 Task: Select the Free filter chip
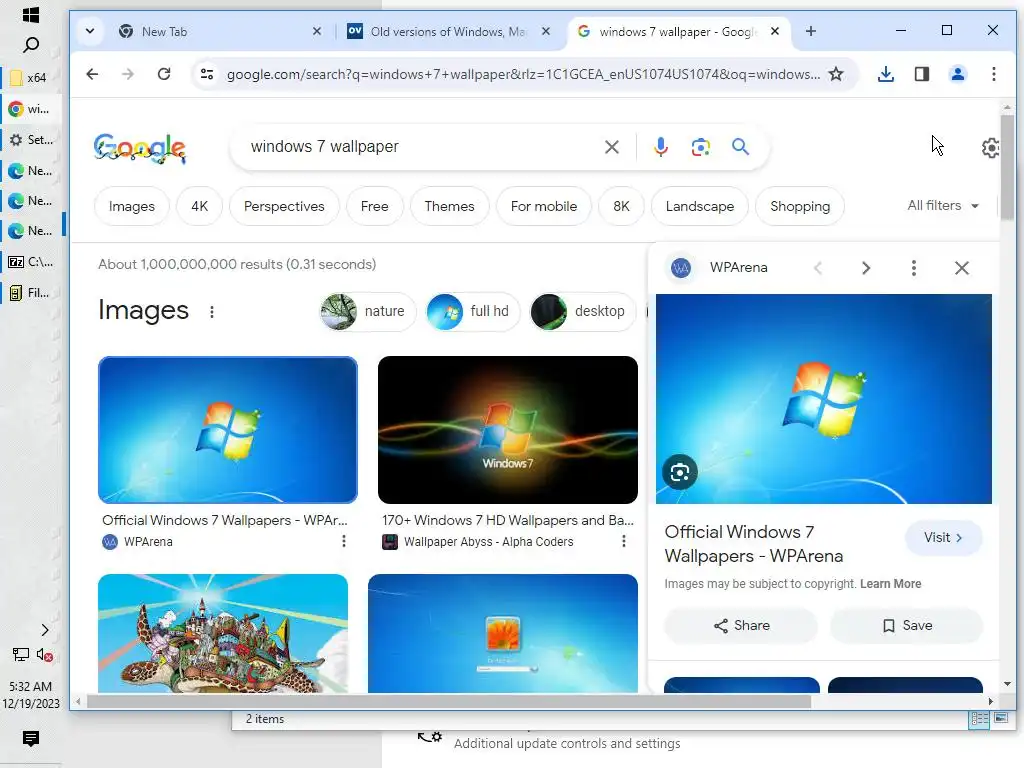374,206
